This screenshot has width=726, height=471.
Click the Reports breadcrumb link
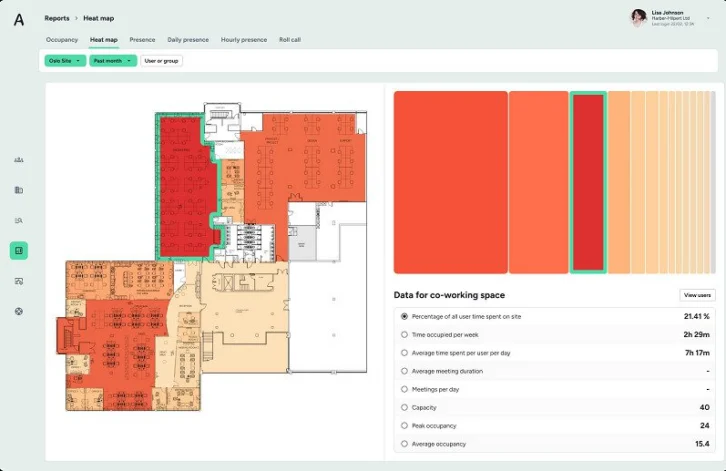[x=57, y=18]
